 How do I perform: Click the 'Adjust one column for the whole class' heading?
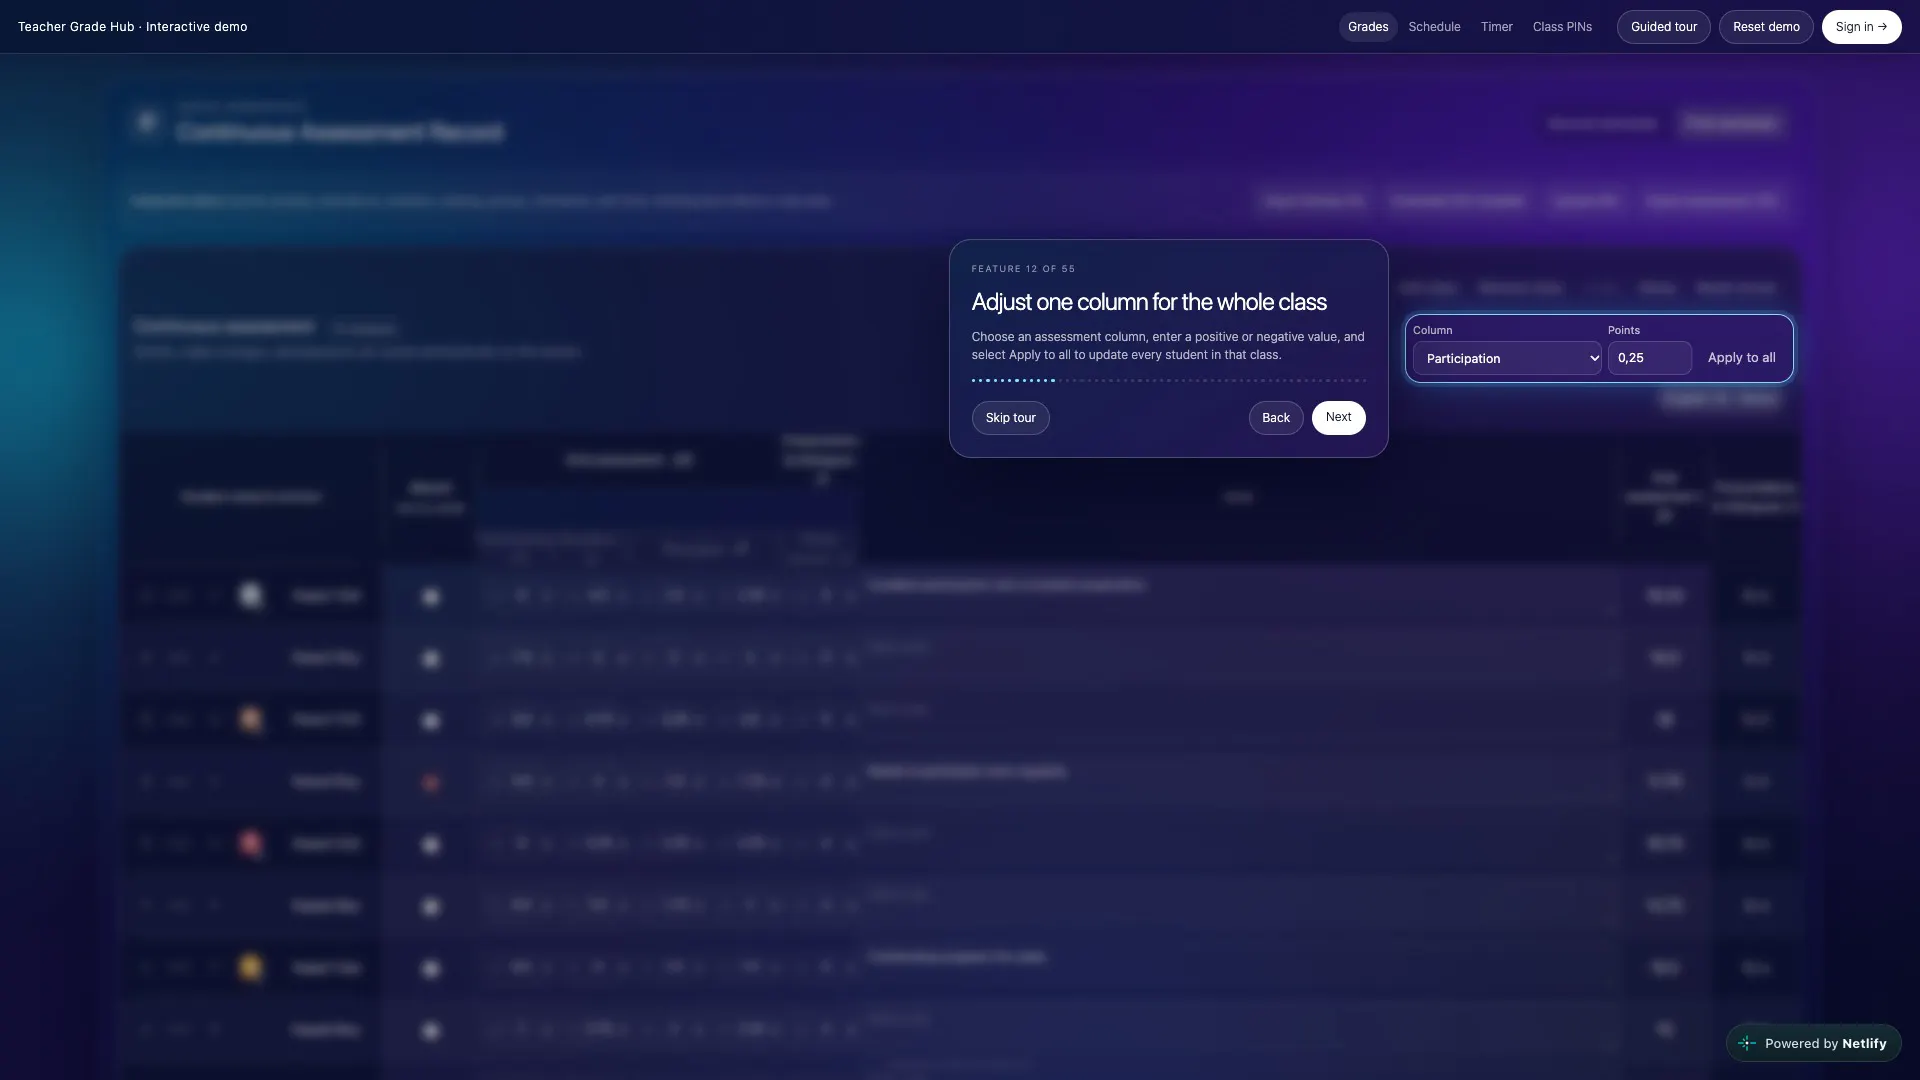(1149, 302)
